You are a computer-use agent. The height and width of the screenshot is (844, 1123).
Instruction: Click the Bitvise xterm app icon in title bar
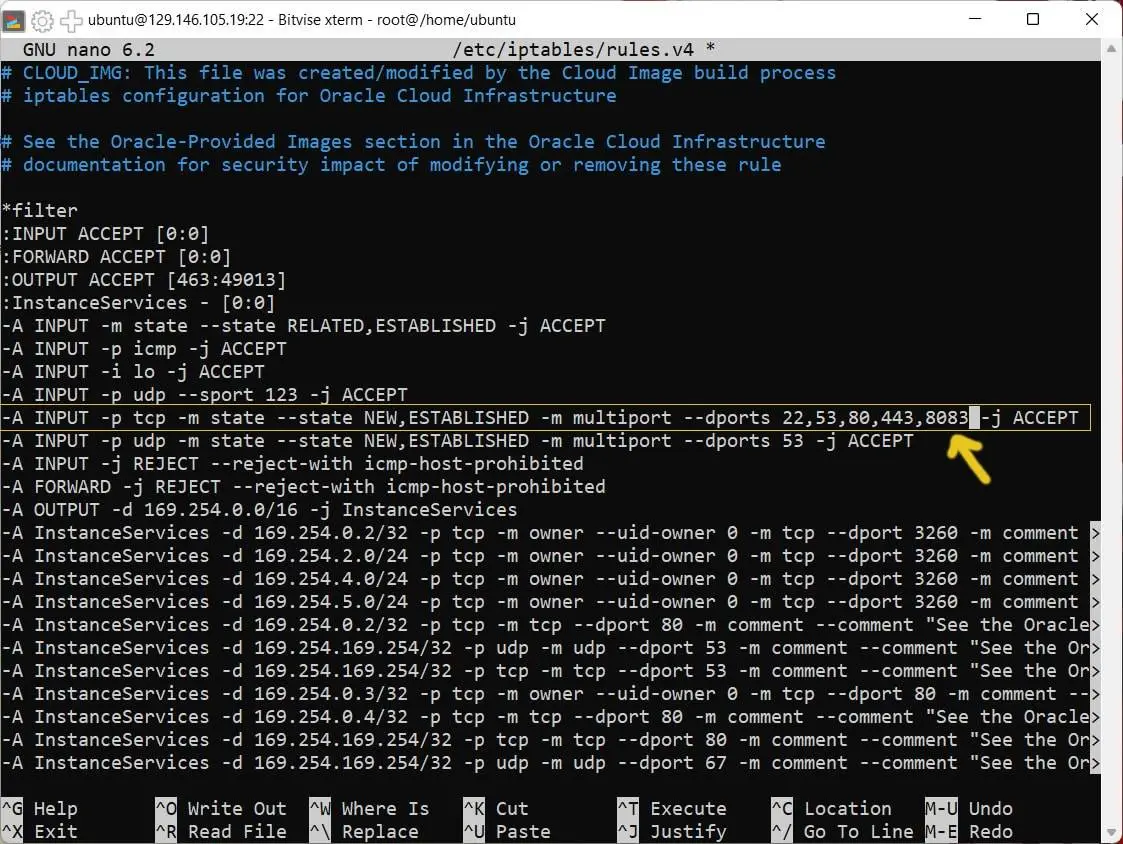point(14,20)
